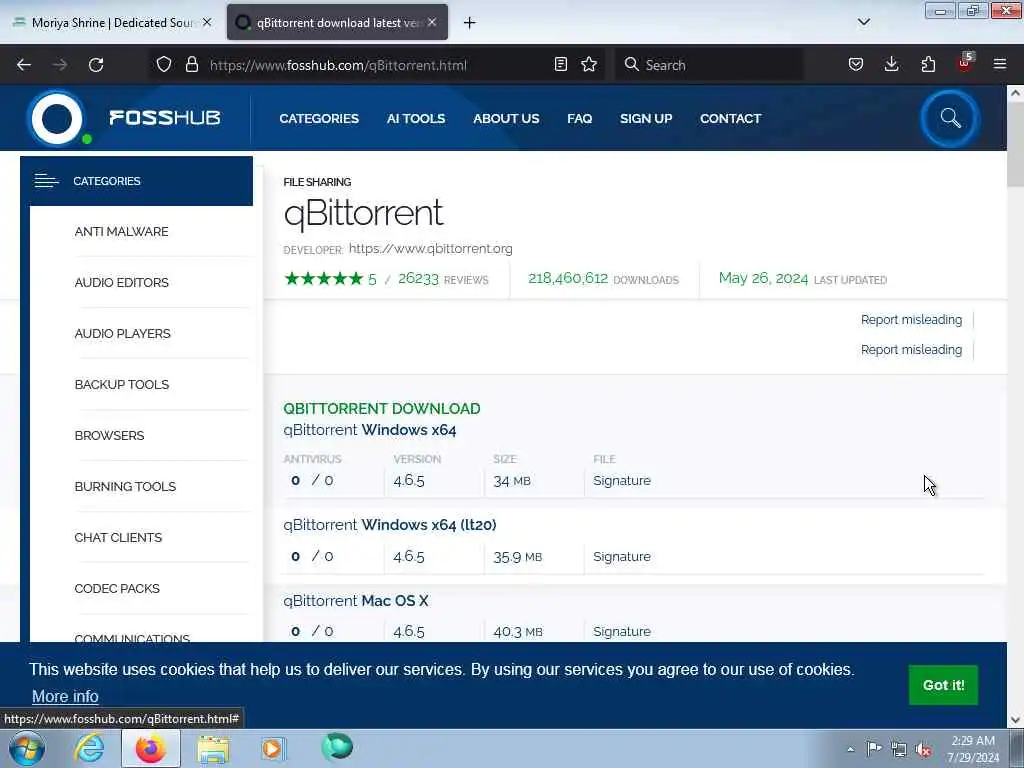This screenshot has height=768, width=1024.
Task: Close the Moriya Shrine tab
Action: [x=207, y=22]
